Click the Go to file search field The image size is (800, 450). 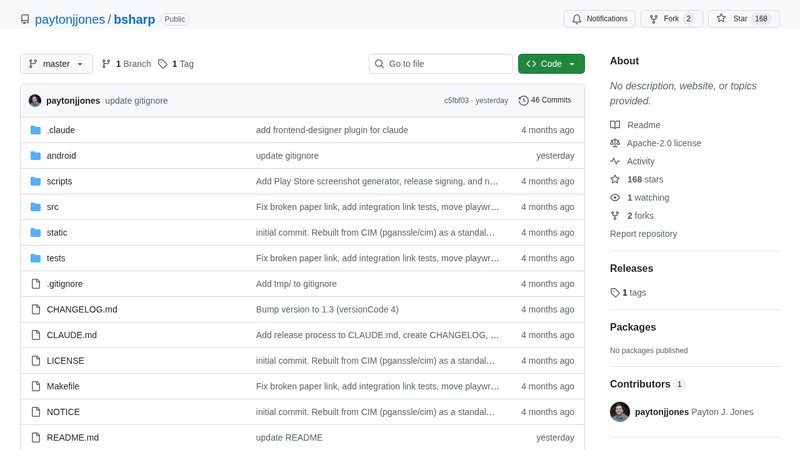tap(441, 64)
